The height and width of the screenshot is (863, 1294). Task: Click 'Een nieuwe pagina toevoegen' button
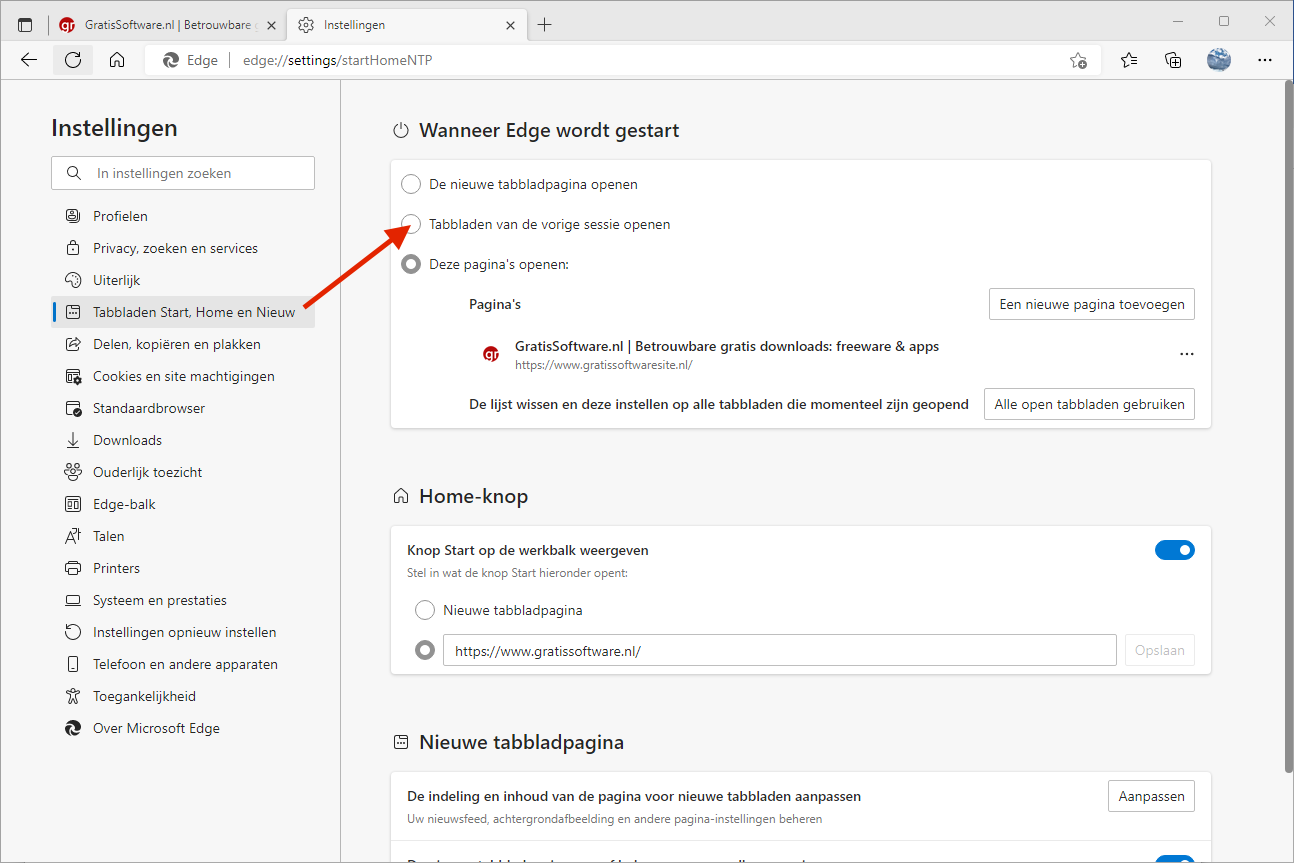point(1091,304)
